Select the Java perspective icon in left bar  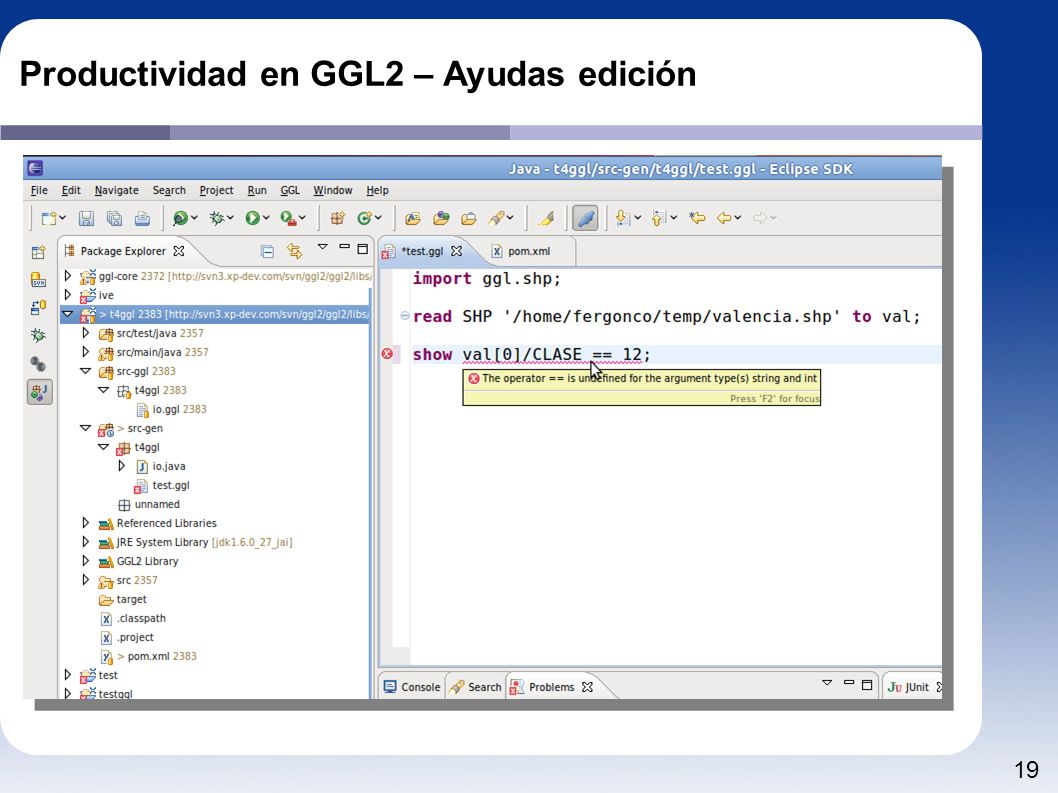[x=39, y=391]
